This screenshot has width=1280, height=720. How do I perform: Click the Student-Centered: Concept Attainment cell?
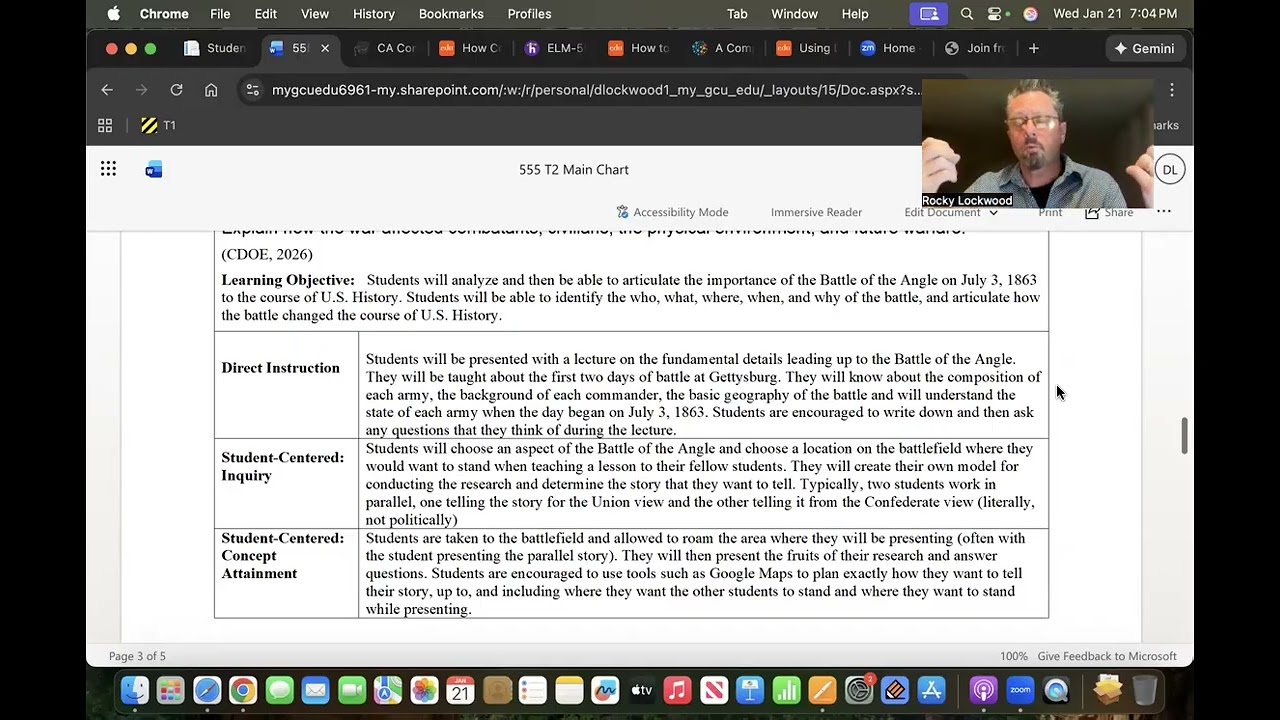[286, 573]
